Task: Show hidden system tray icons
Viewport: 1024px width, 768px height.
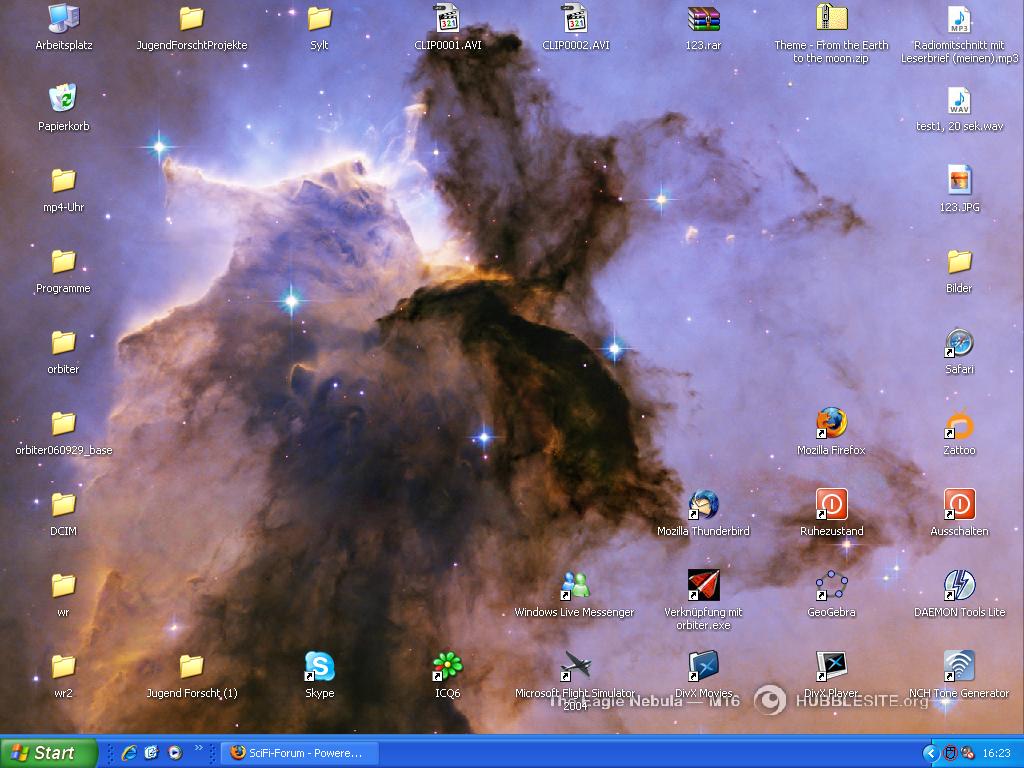Action: (931, 753)
